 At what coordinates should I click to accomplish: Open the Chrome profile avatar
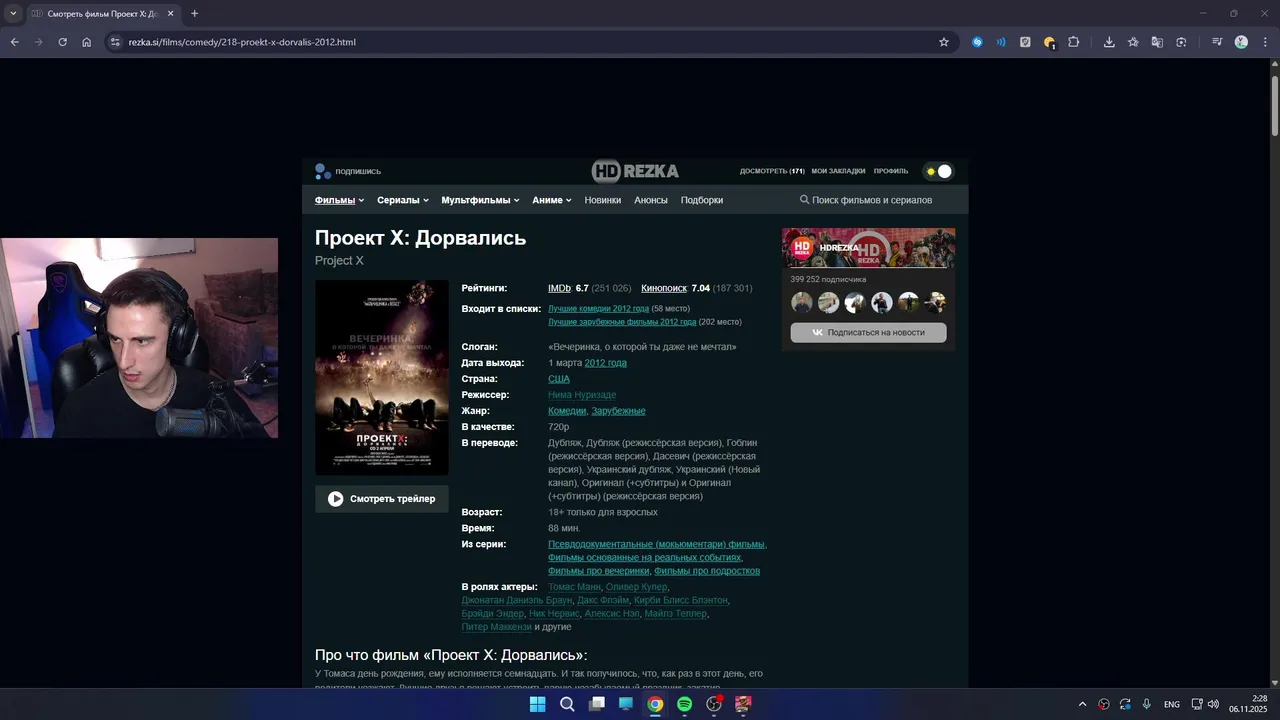1241,42
